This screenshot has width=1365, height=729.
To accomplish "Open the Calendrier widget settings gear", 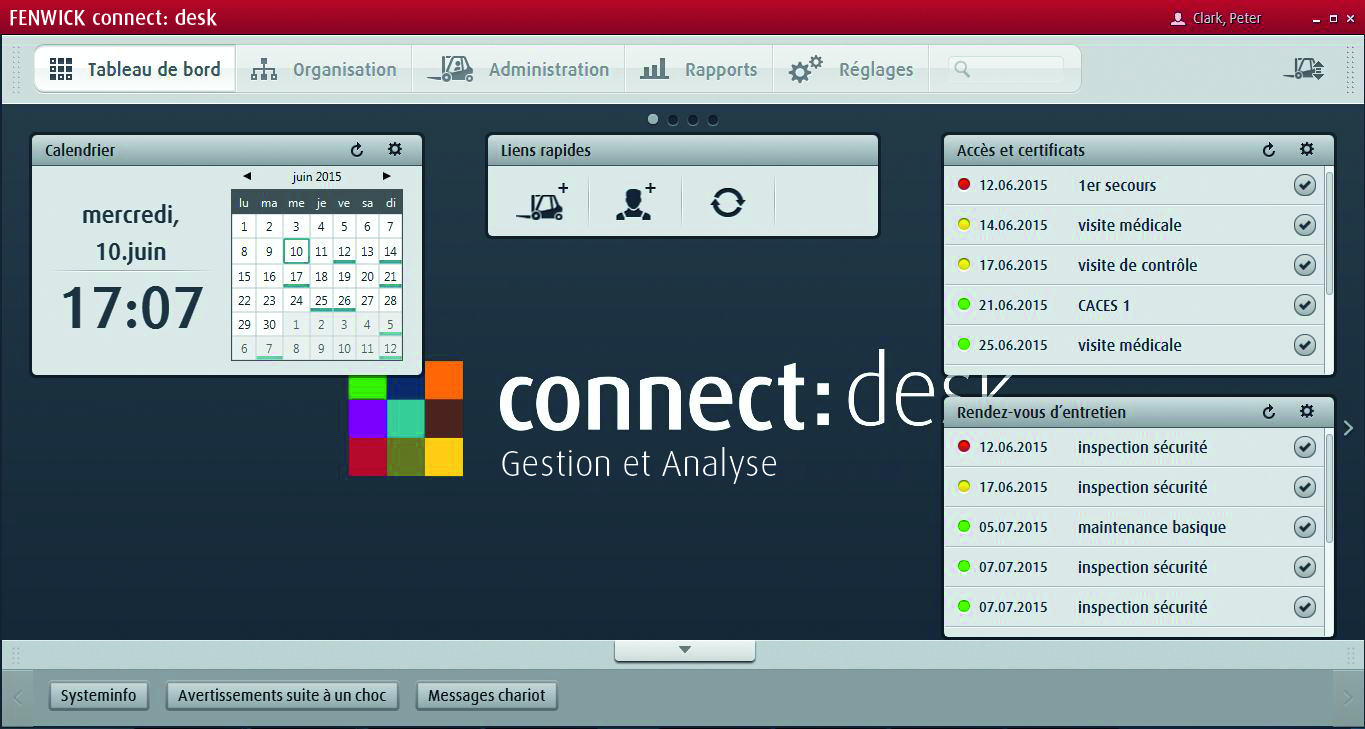I will coord(394,149).
